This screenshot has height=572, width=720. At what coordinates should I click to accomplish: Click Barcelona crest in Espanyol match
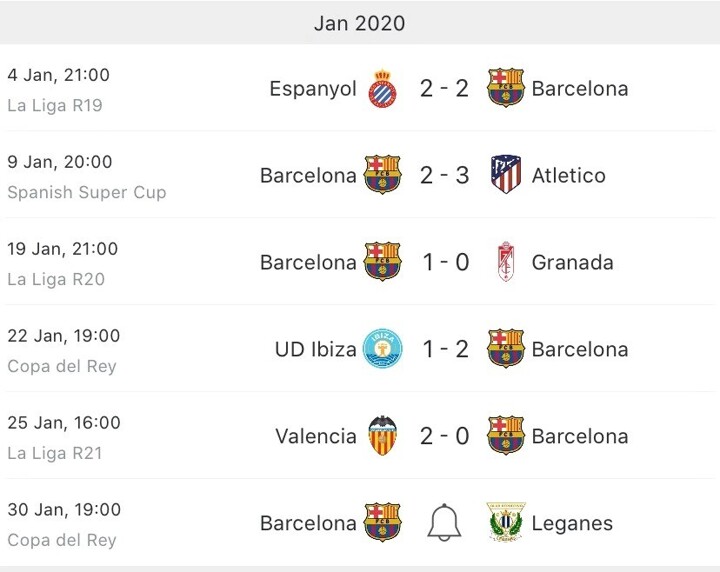(x=506, y=89)
